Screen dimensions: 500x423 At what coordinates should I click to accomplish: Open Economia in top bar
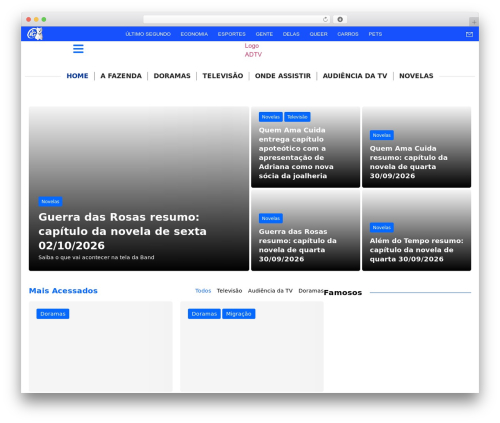click(x=194, y=34)
